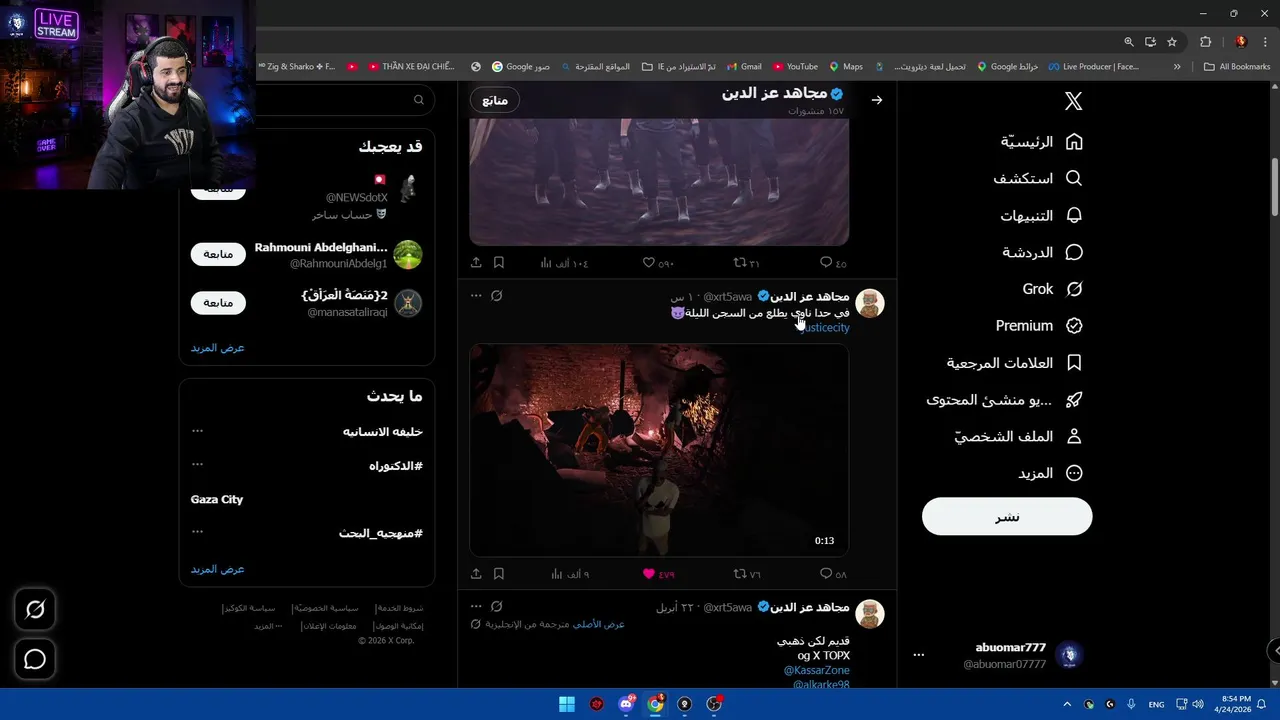Click back arrow in profile header
The width and height of the screenshot is (1280, 720).
(x=877, y=100)
